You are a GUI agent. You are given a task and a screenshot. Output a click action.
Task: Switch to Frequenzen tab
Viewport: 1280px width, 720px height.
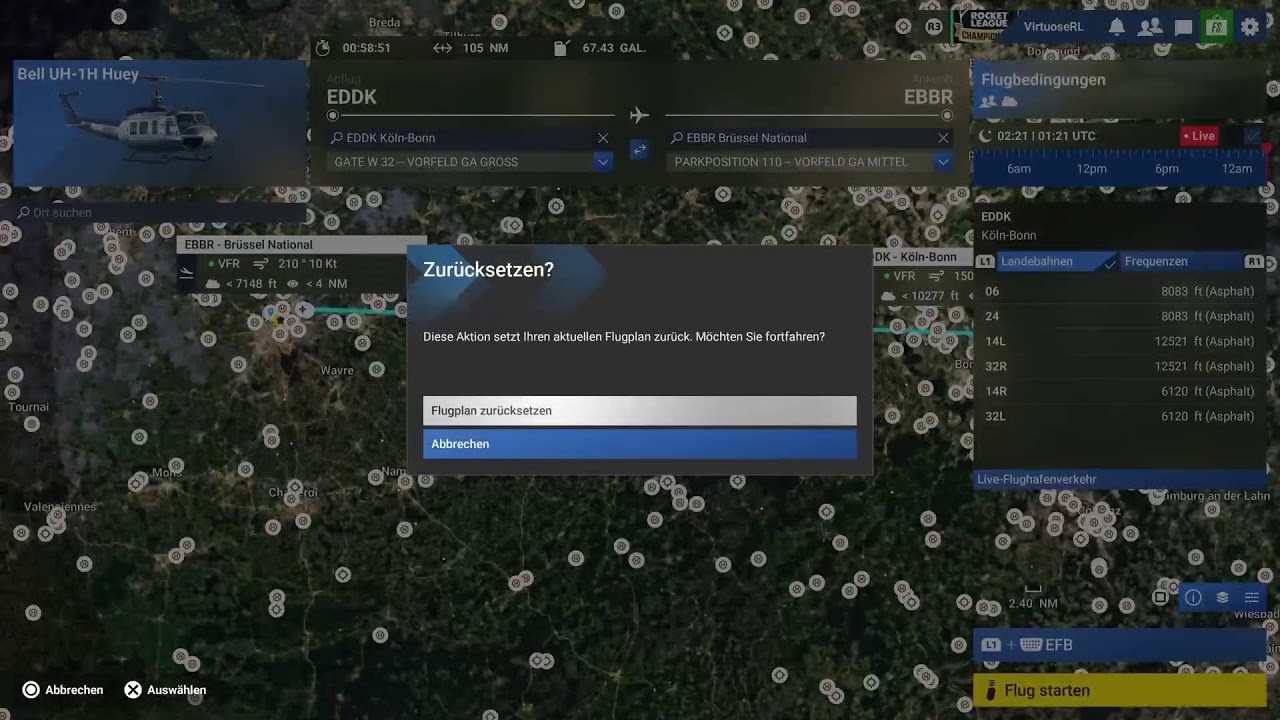pos(1180,262)
